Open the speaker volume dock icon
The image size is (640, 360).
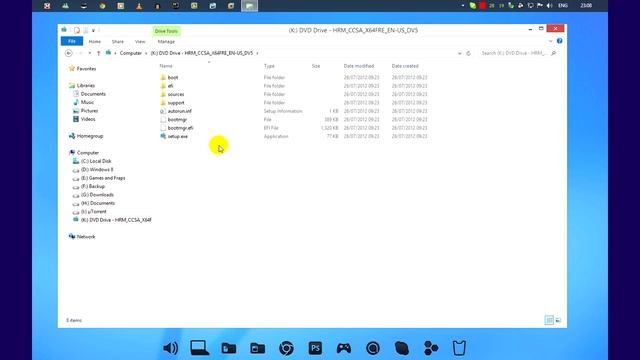(170, 348)
